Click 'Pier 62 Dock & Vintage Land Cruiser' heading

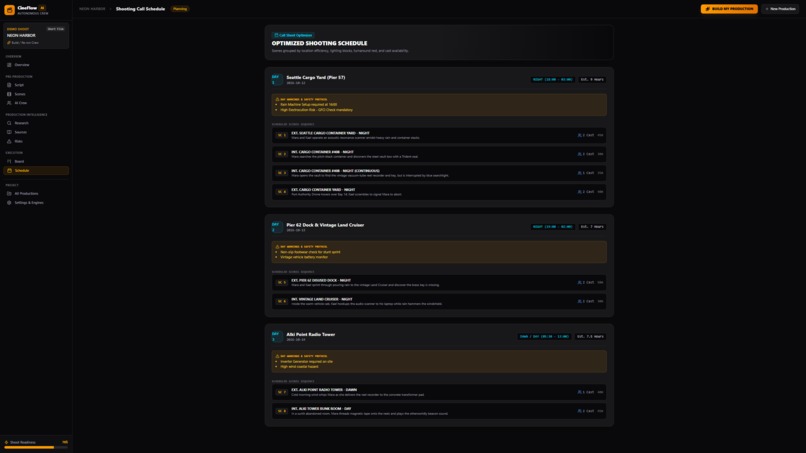[x=325, y=225]
